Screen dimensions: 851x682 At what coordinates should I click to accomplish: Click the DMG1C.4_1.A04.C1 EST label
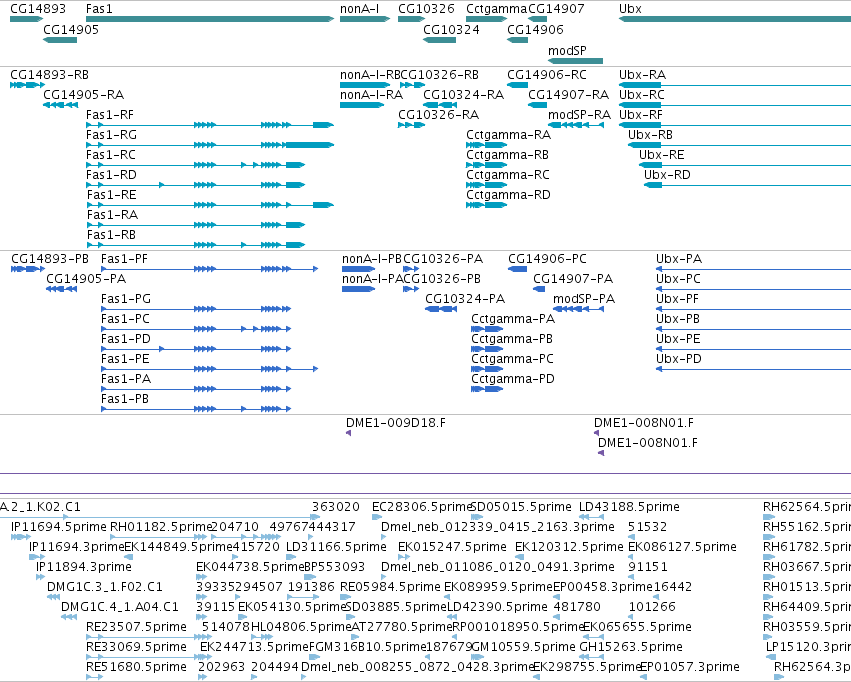[x=119, y=607]
